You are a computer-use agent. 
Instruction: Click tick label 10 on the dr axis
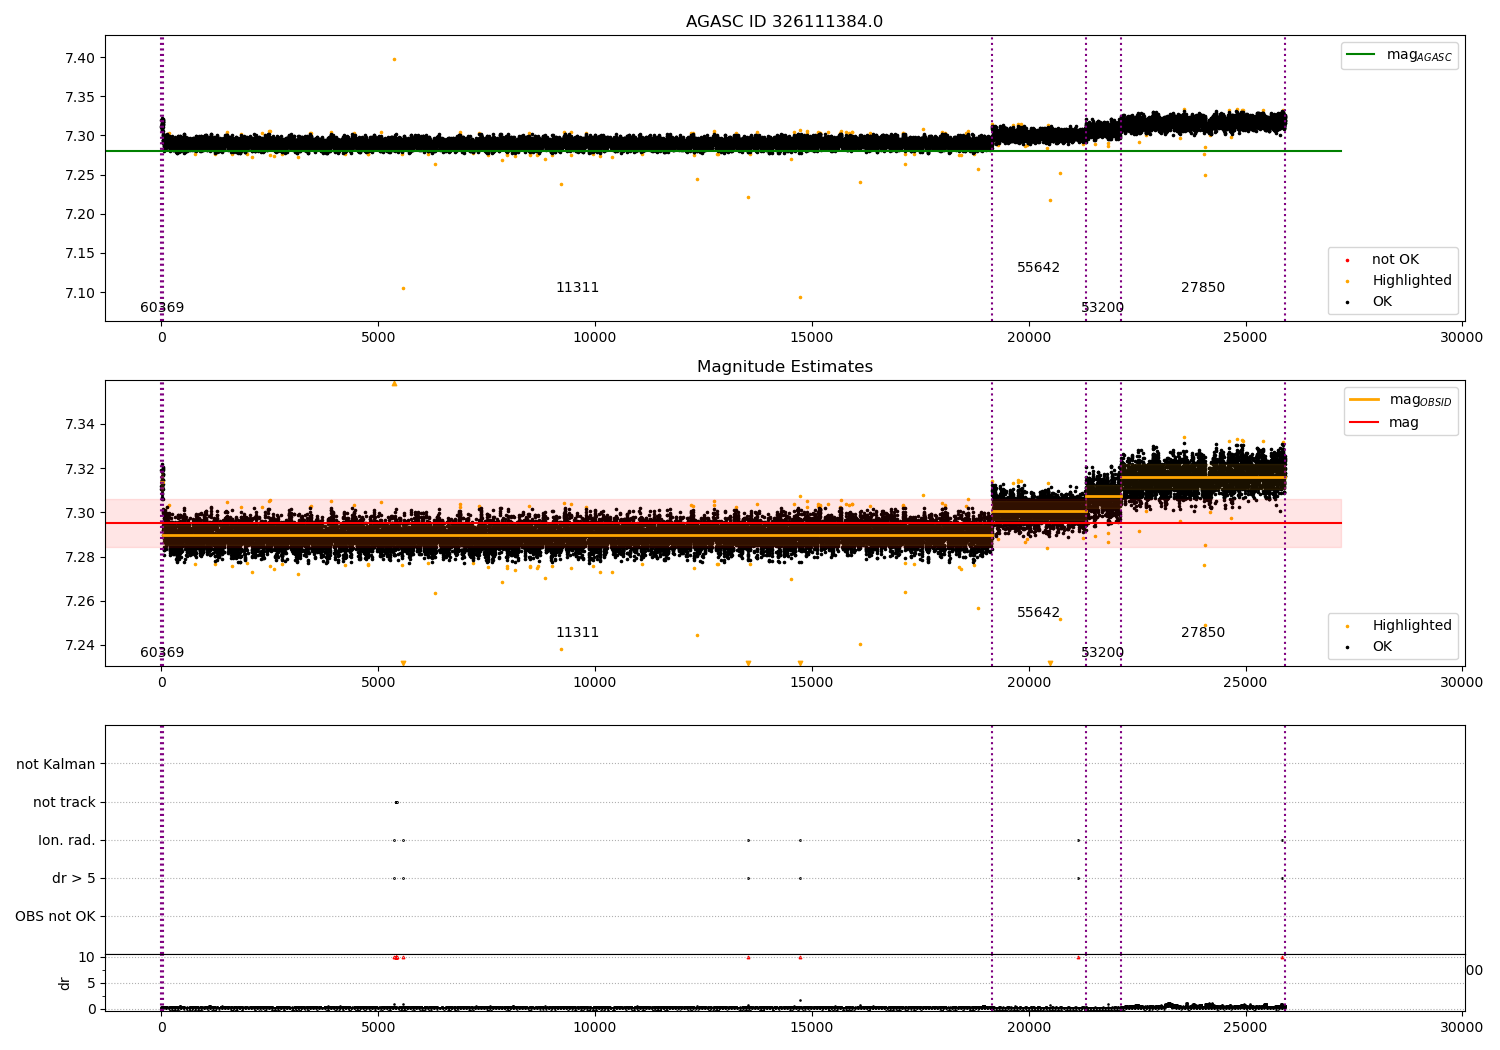click(87, 958)
